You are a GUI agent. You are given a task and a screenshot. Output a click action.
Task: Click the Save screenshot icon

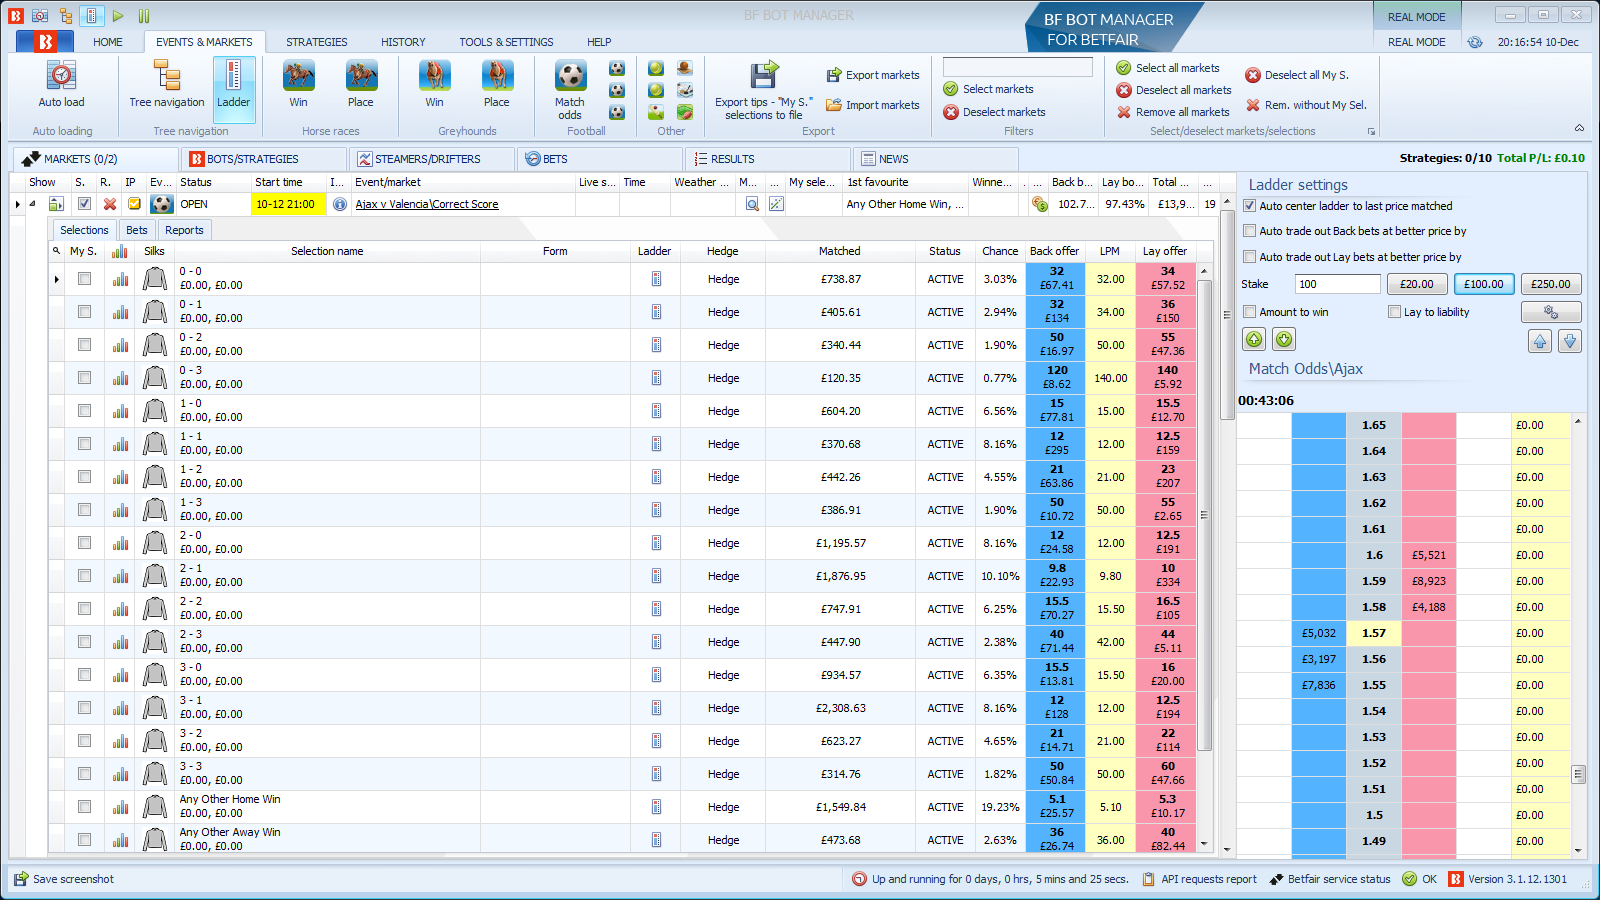click(21, 879)
